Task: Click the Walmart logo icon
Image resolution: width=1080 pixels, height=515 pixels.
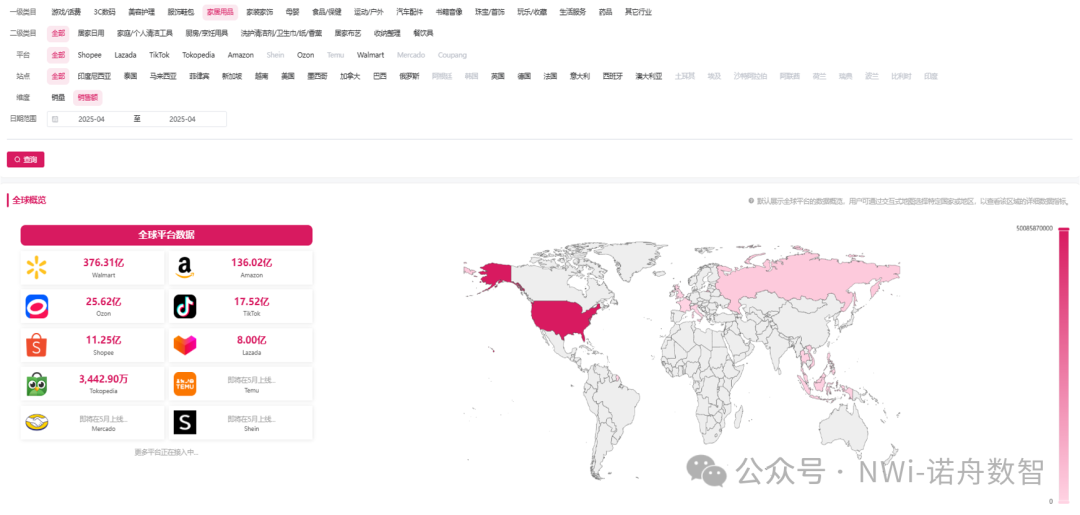Action: pos(37,267)
